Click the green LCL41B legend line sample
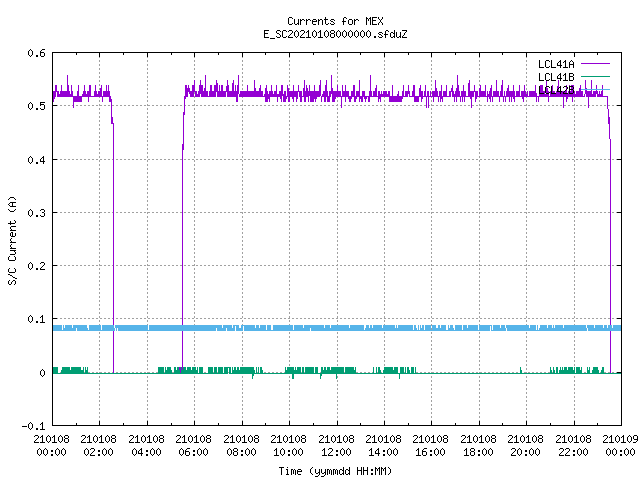Viewport: 640px width, 480px height. (595, 76)
